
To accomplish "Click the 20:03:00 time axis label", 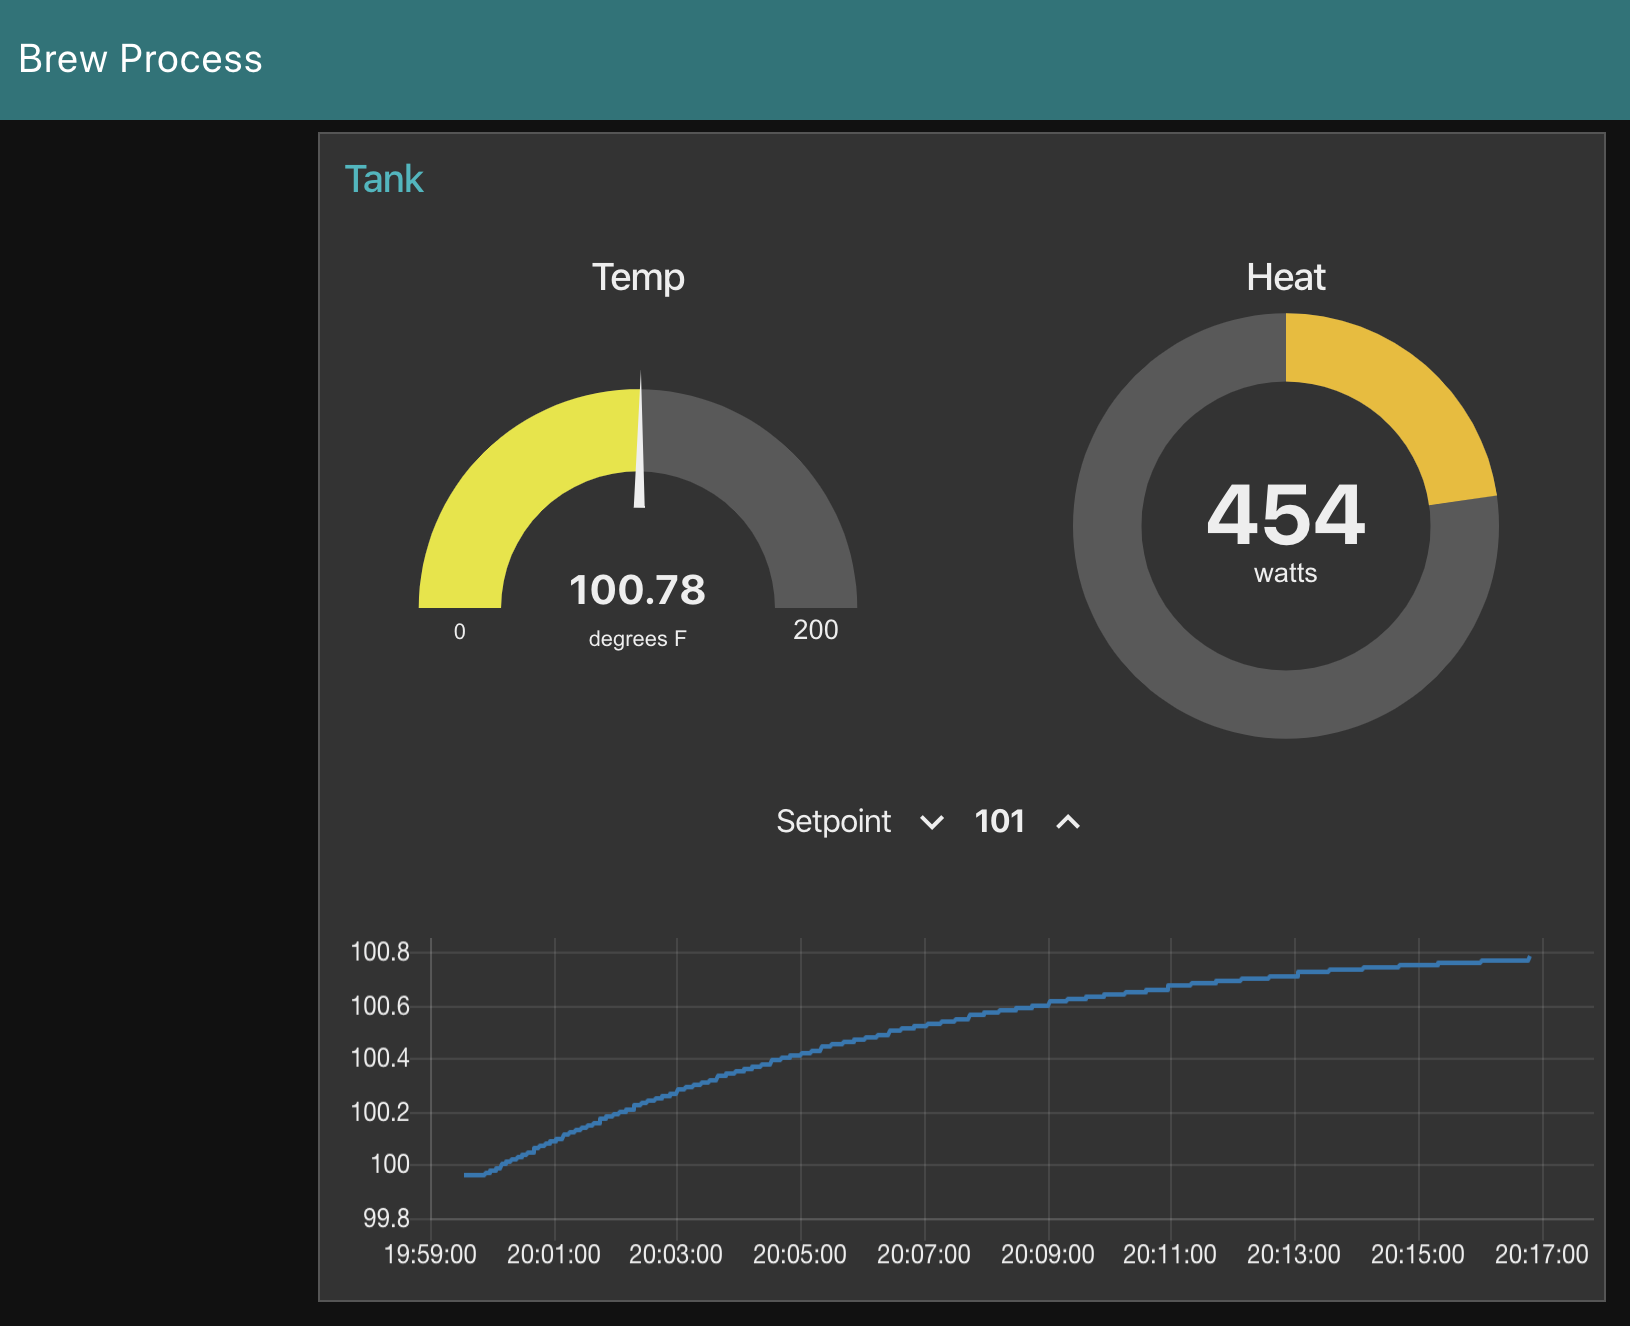I will (x=676, y=1254).
